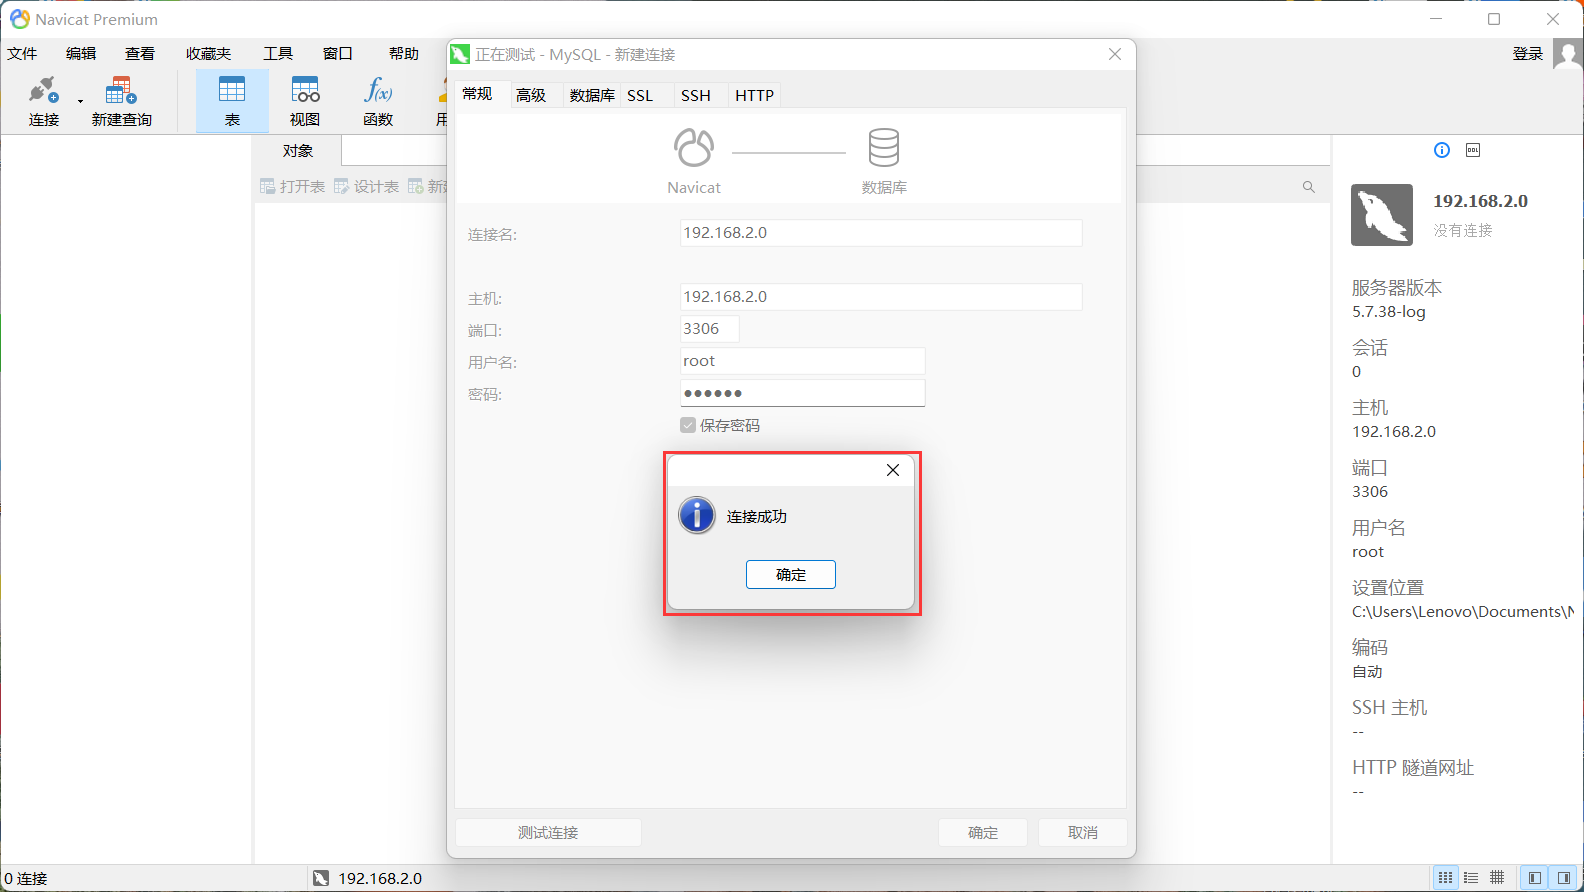Click the 登录 link

(x=1528, y=54)
